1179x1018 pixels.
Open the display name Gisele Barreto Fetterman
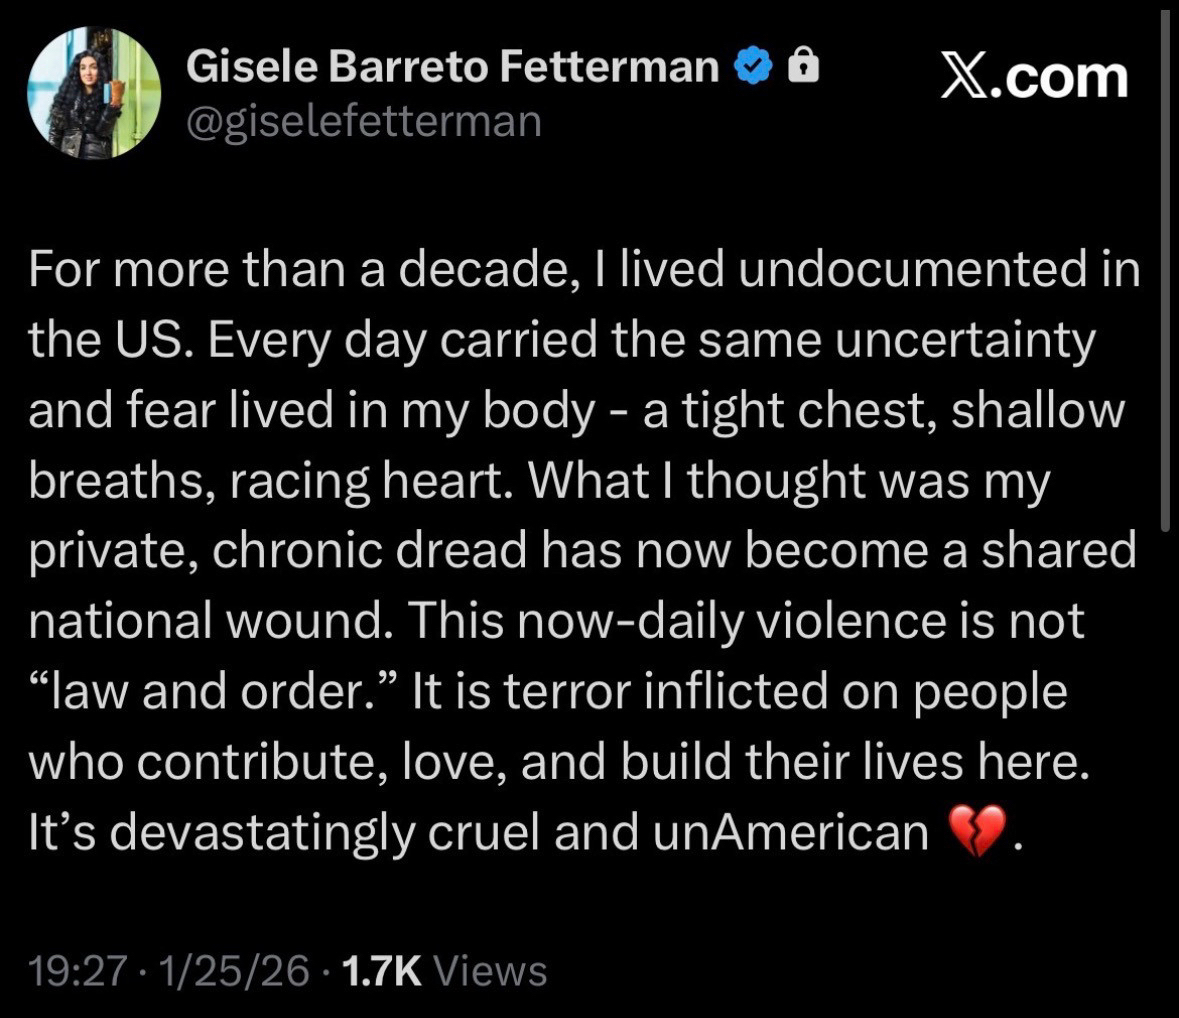[x=453, y=67]
